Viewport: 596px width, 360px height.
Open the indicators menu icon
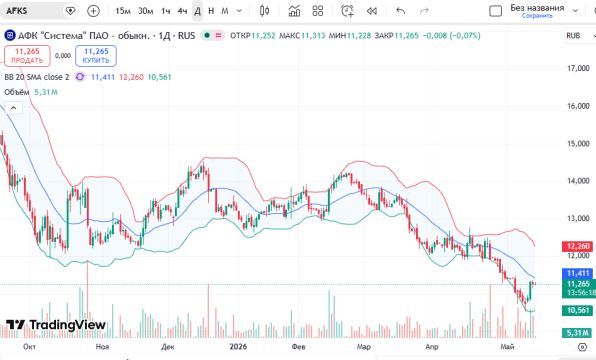click(294, 11)
